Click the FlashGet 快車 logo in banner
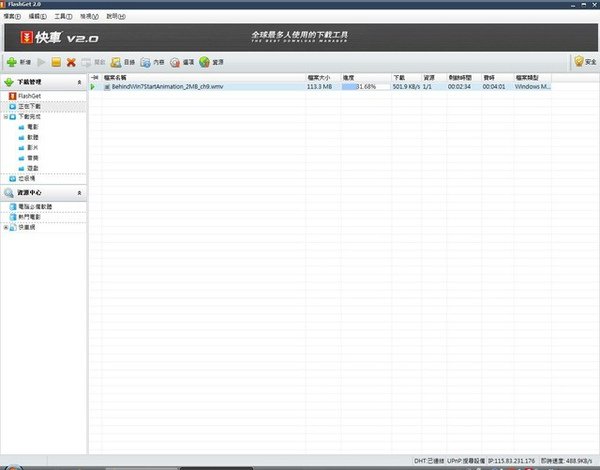 click(x=59, y=38)
